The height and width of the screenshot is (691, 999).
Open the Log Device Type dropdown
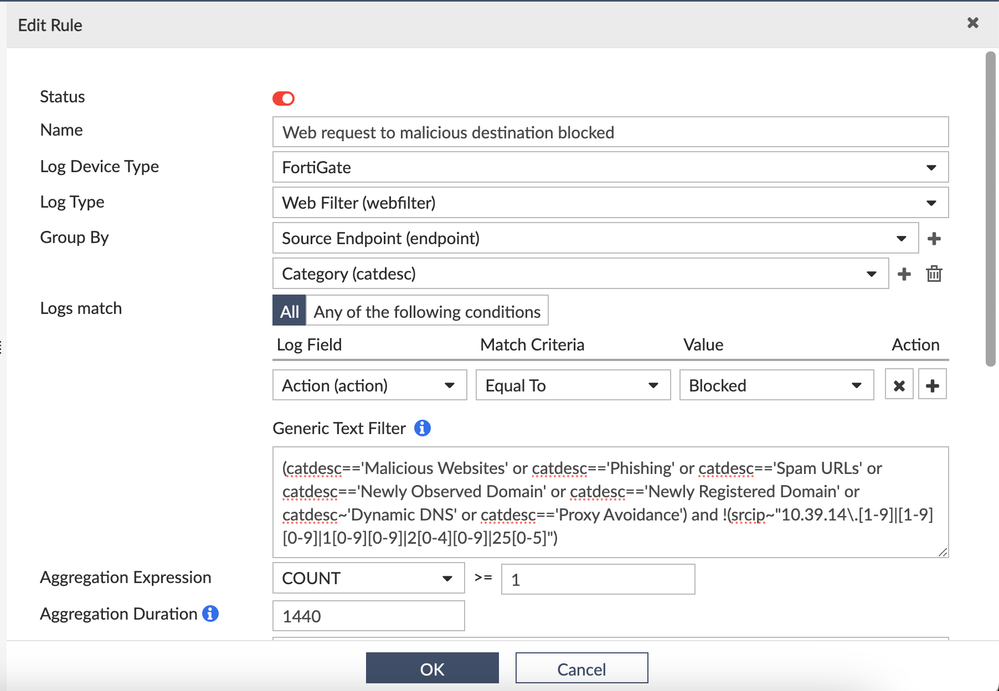[609, 167]
